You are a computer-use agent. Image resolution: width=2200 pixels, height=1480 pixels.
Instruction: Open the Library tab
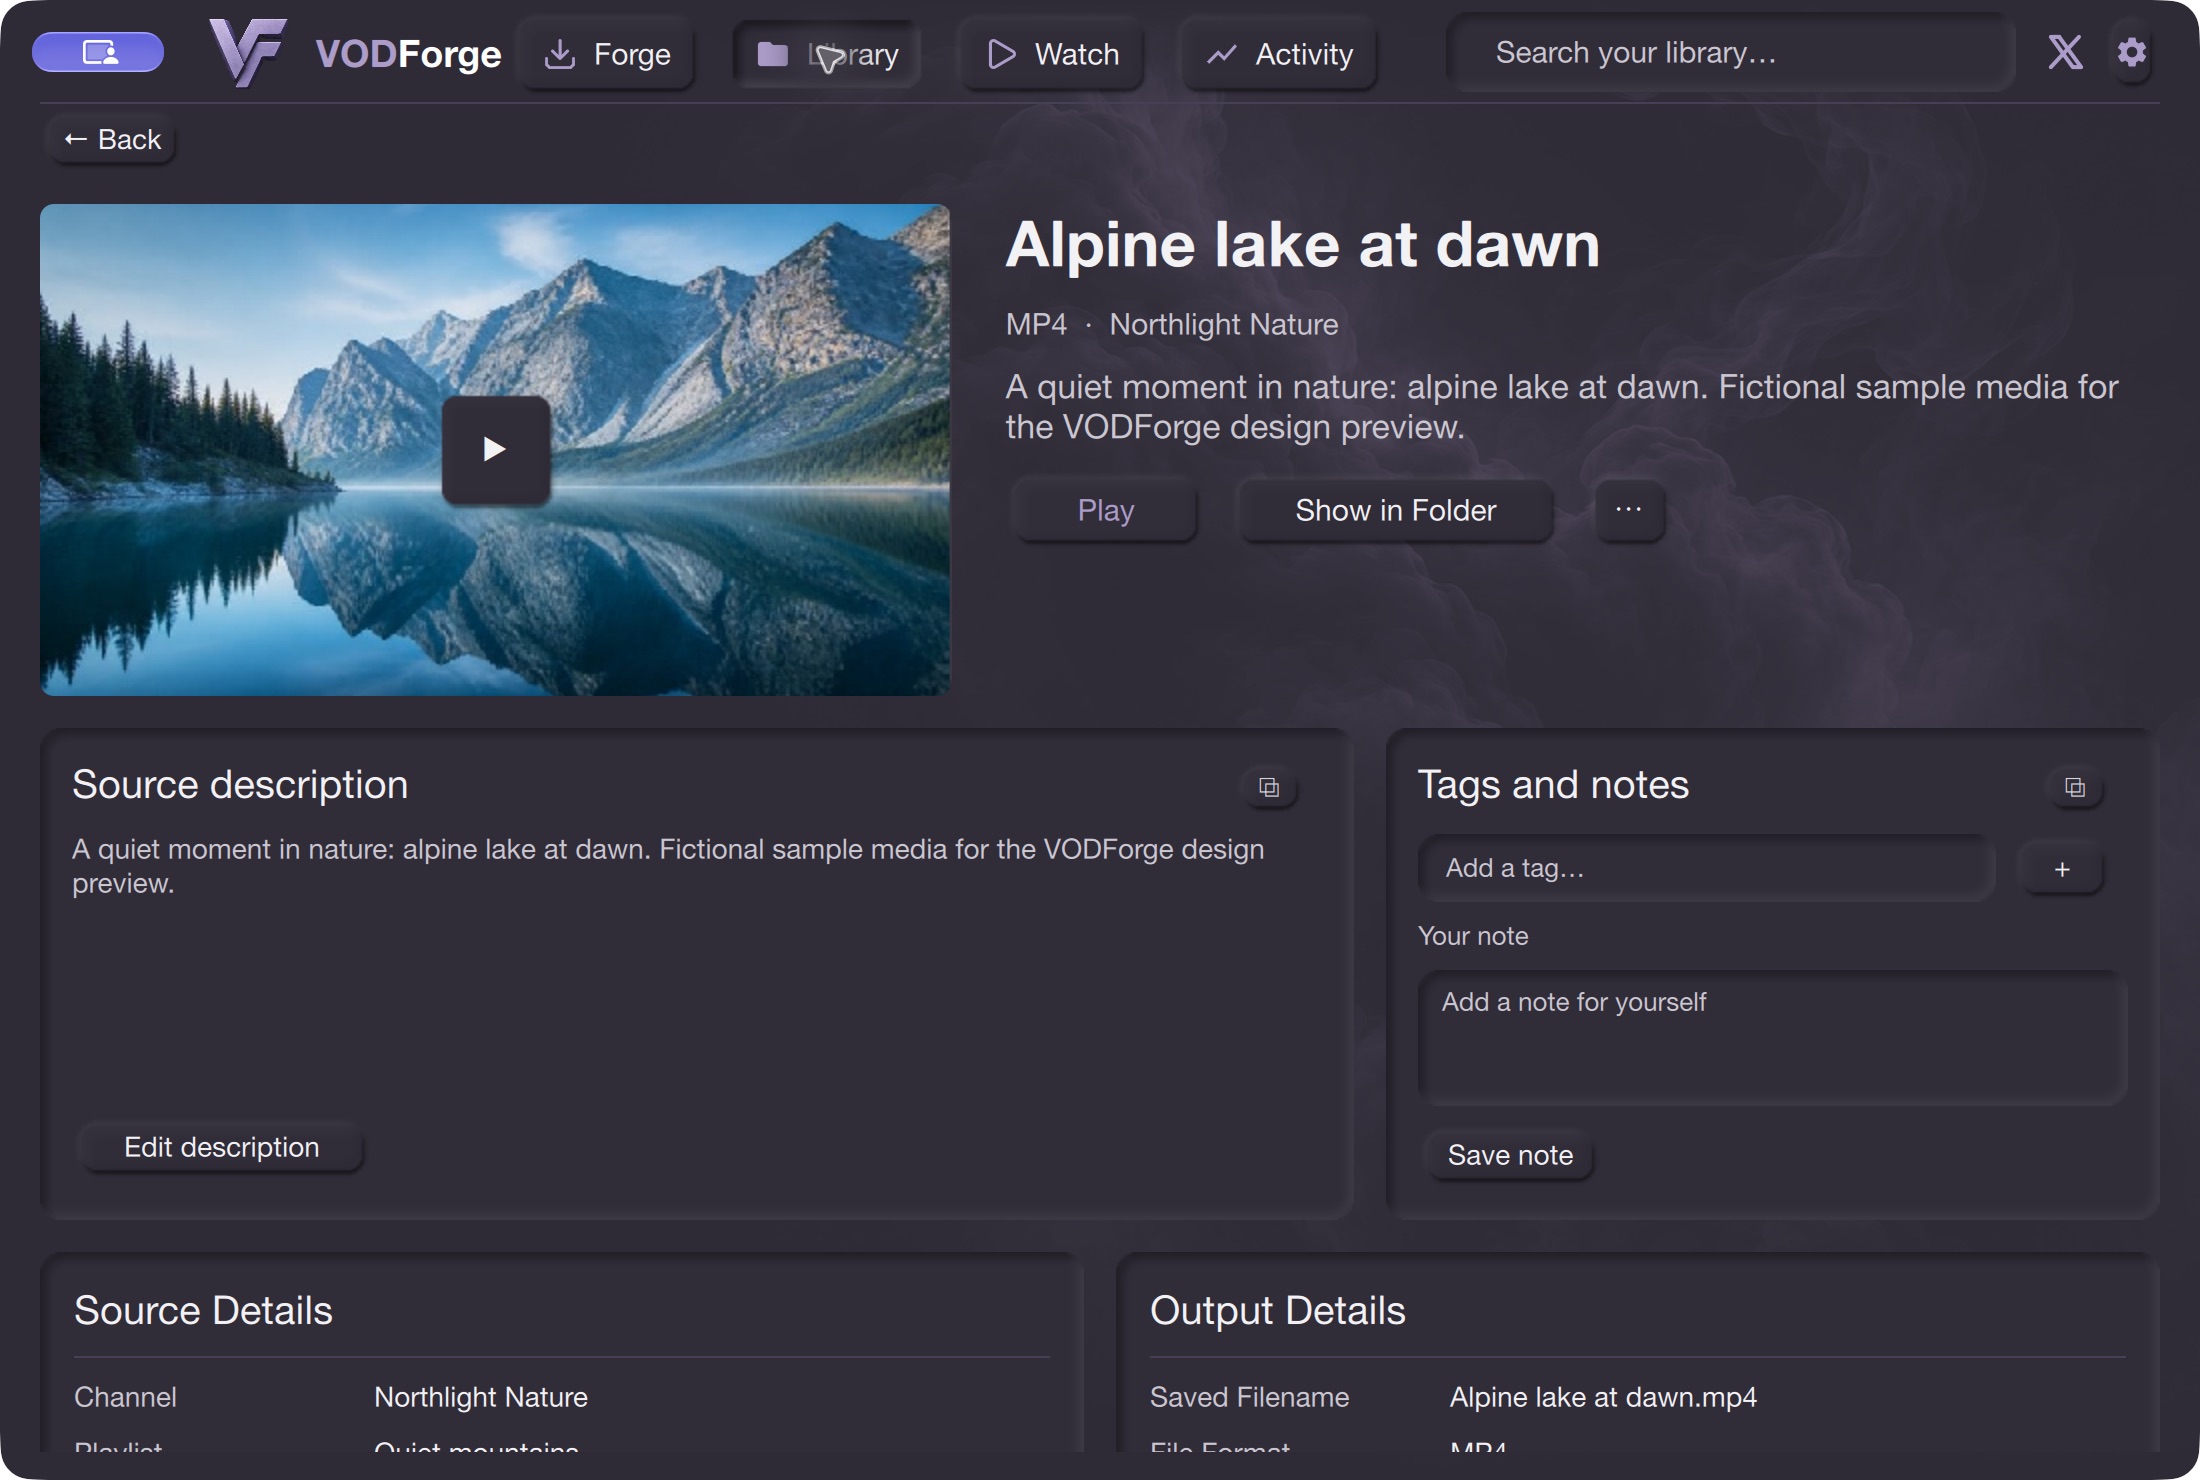827,54
